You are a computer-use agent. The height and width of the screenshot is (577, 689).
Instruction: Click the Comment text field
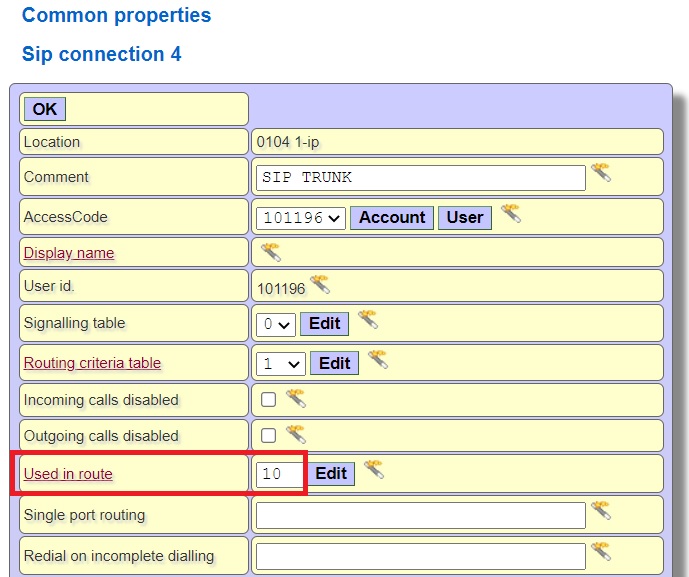(420, 178)
